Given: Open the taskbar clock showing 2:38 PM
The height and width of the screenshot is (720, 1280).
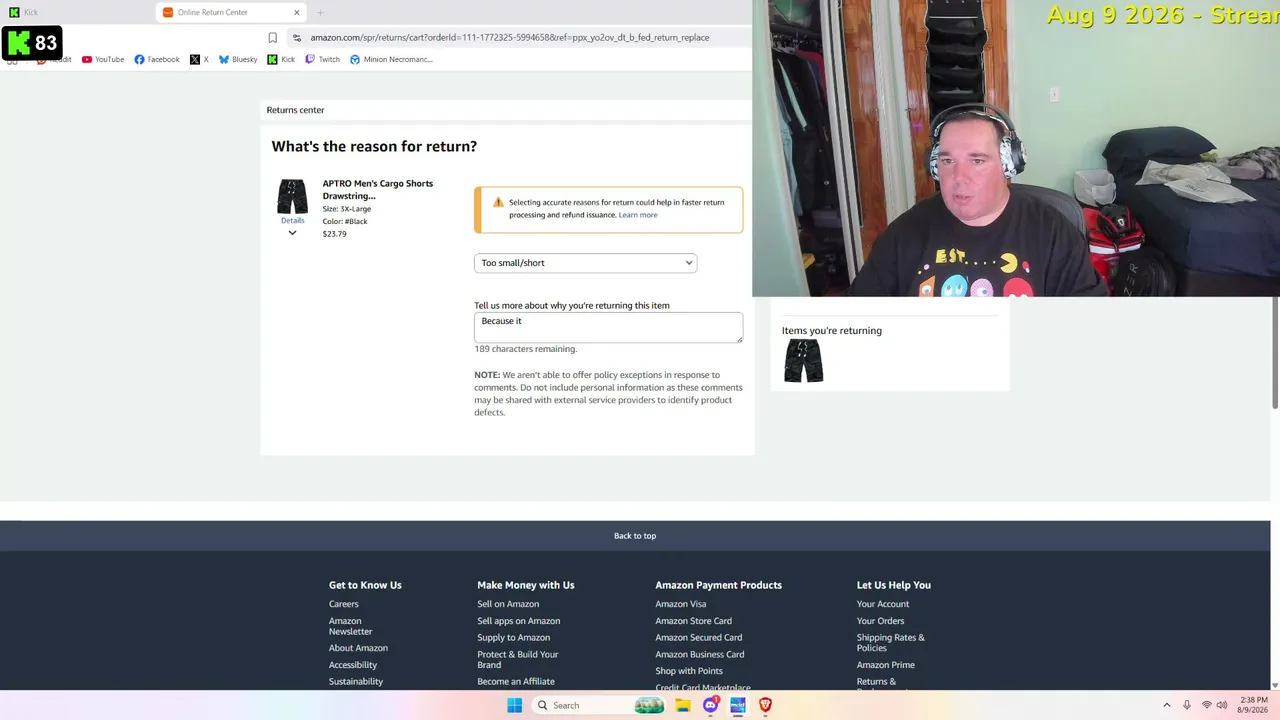Looking at the screenshot, I should pos(1253,705).
